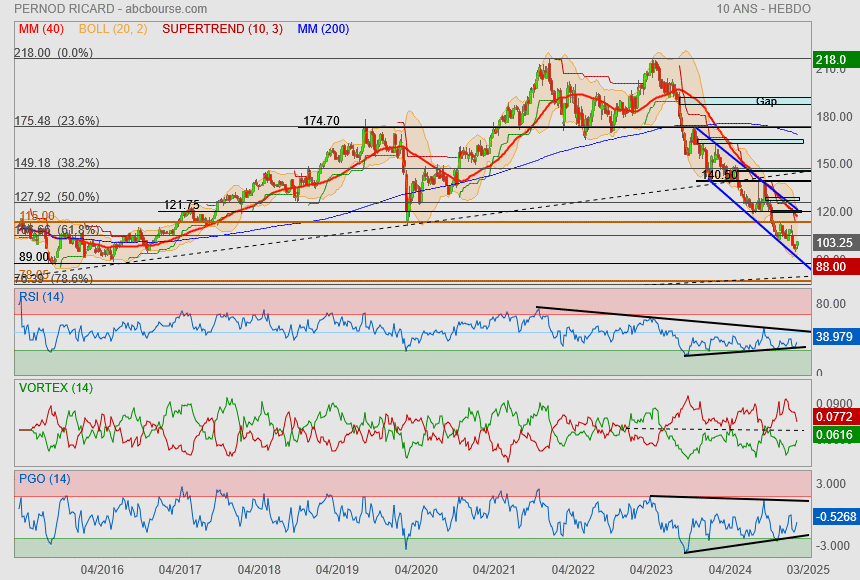The image size is (860, 580).
Task: Click the blue 38.979 RSI value tag
Action: tap(835, 336)
